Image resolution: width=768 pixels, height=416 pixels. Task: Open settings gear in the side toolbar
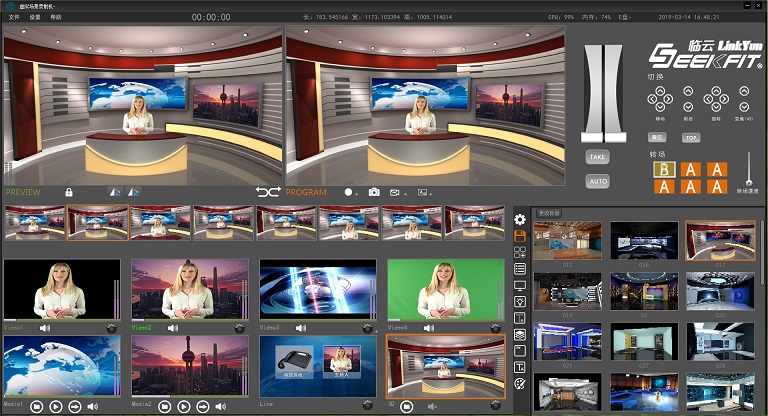coord(519,219)
